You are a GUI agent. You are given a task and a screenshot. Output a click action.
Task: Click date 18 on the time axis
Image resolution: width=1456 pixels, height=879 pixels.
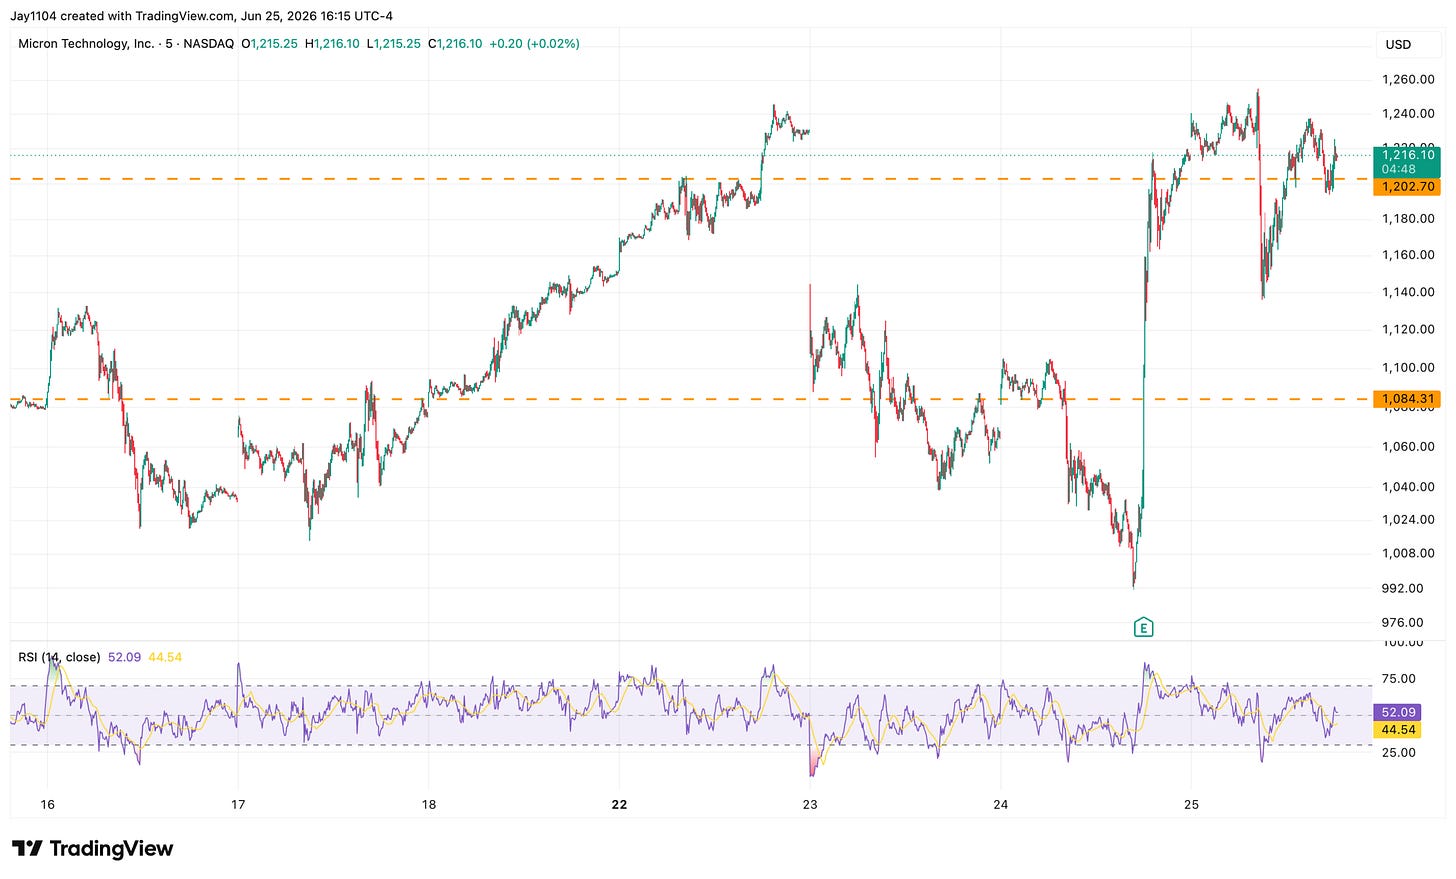pyautogui.click(x=429, y=804)
